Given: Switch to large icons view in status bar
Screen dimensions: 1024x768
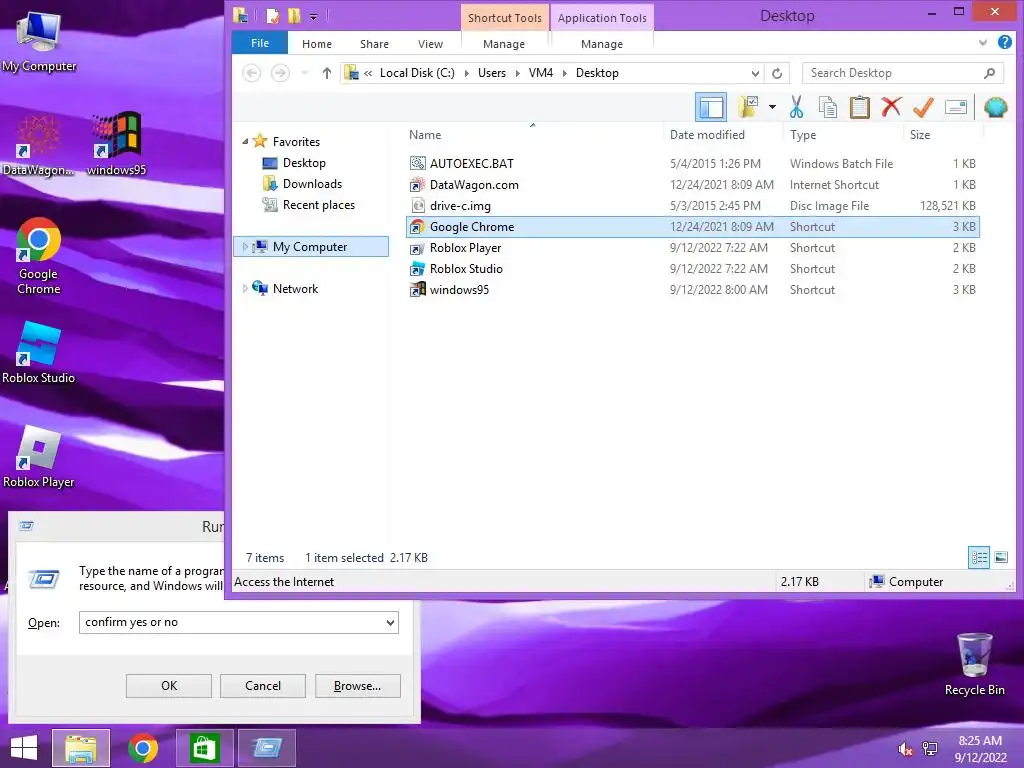Looking at the screenshot, I should 1000,558.
